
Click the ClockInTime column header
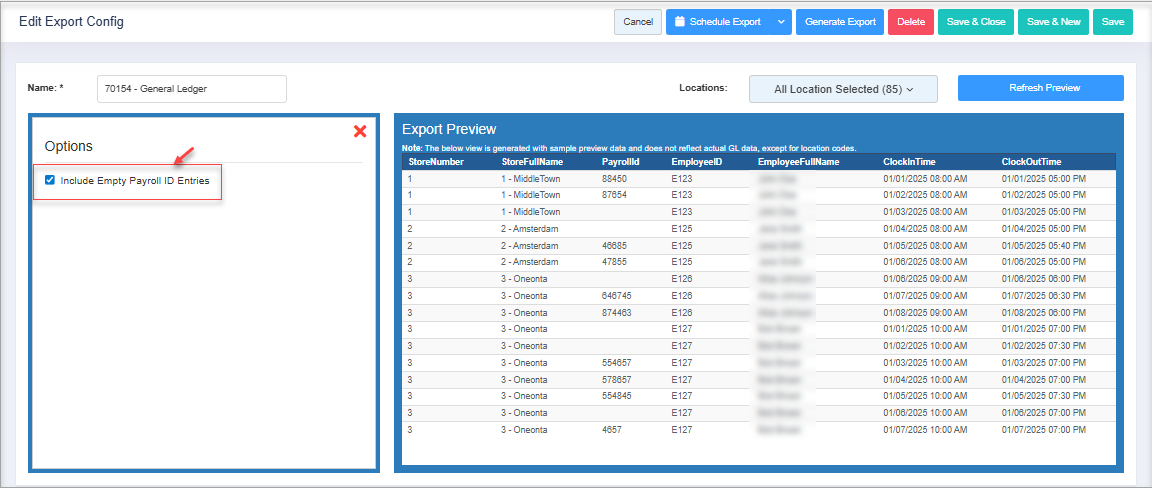pos(909,161)
